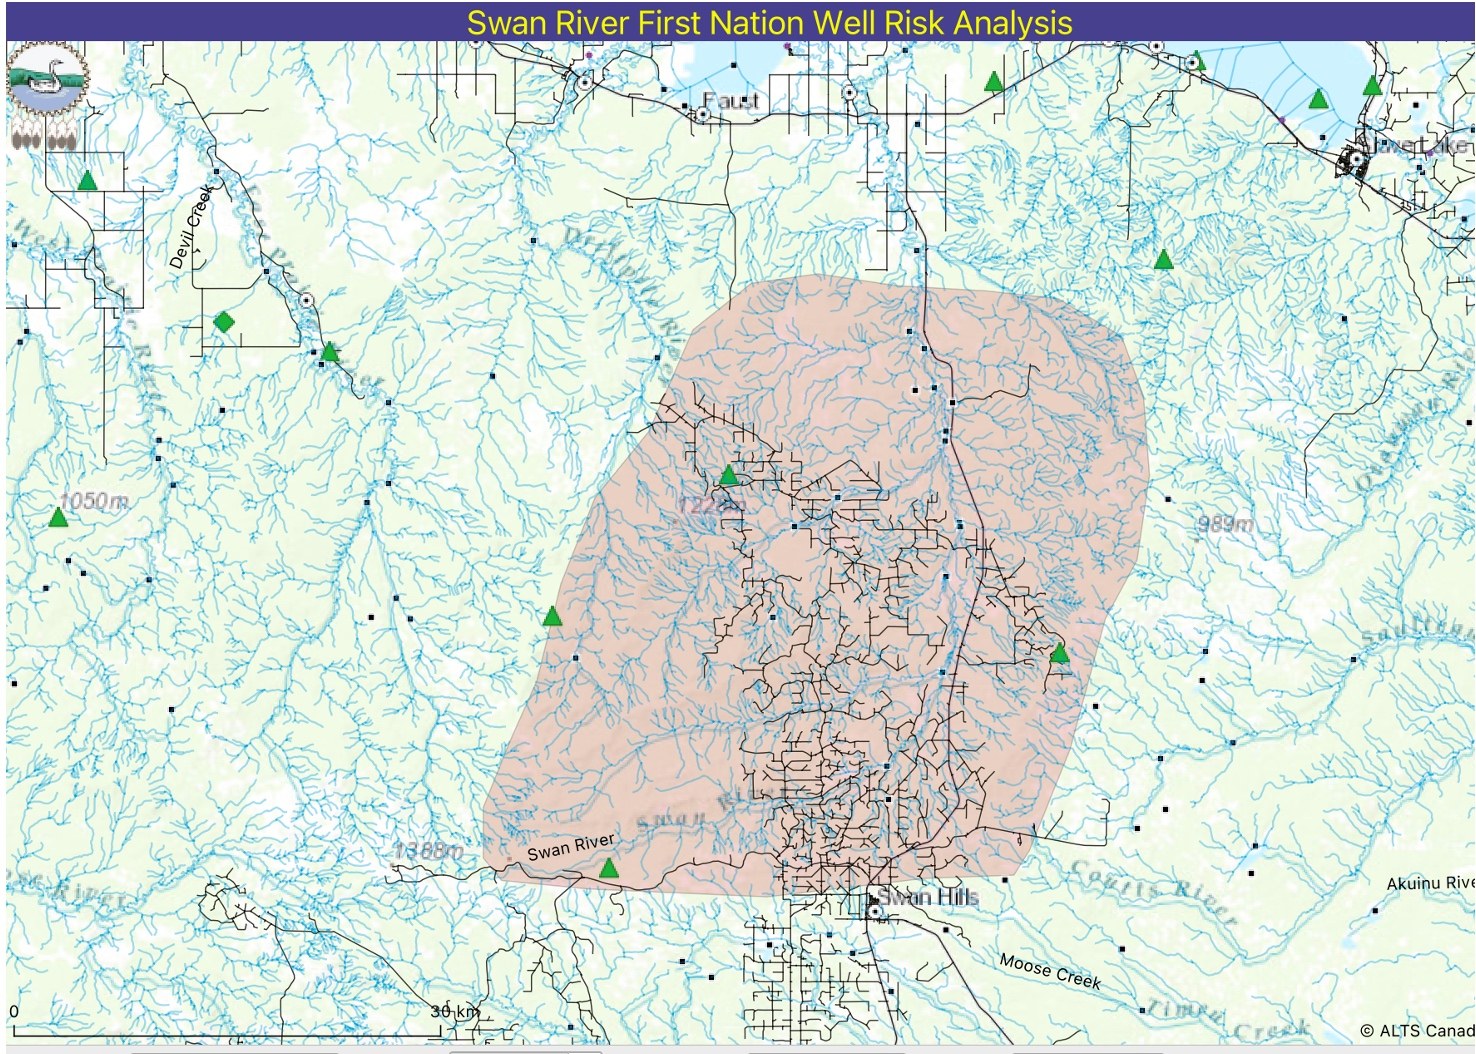Click the 'Akuinu Rive' label
The width and height of the screenshot is (1476, 1054).
(x=1430, y=883)
